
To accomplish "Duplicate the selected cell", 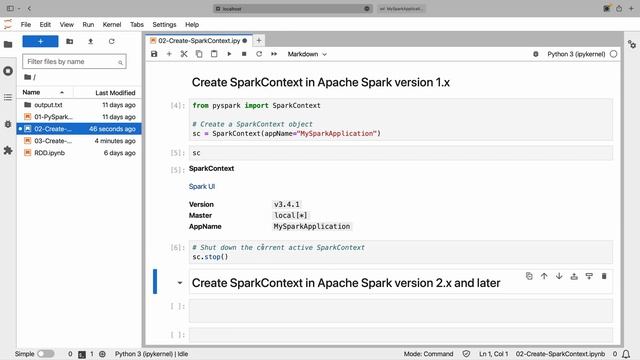I will 529,276.
